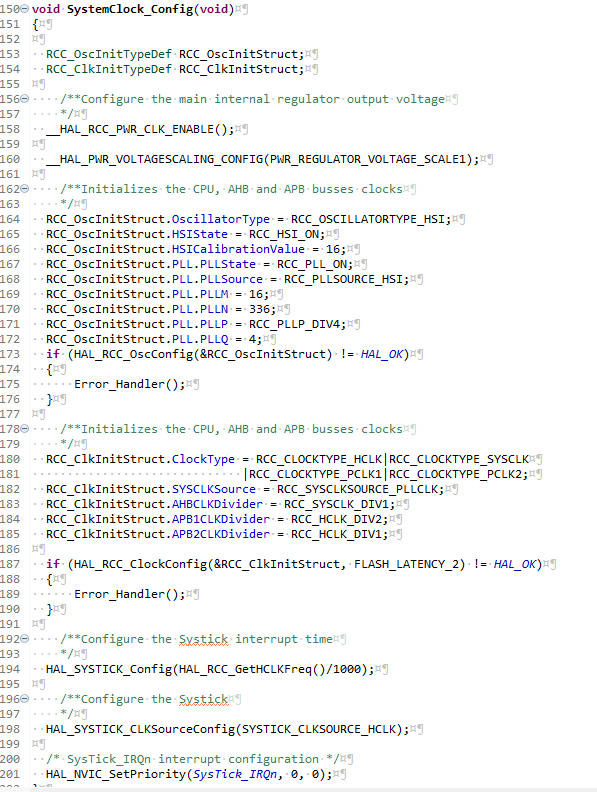Viewport: 597px width, 792px height.
Task: Click RCC_CLOCKTYPE_HCLK constant
Action: point(319,460)
